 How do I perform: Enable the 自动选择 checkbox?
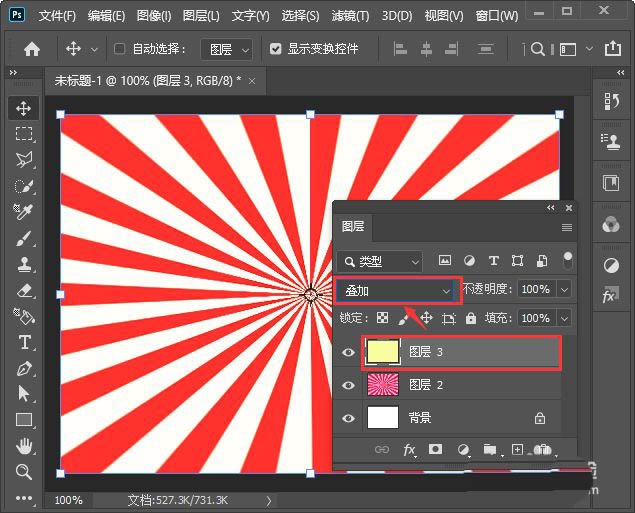point(119,49)
